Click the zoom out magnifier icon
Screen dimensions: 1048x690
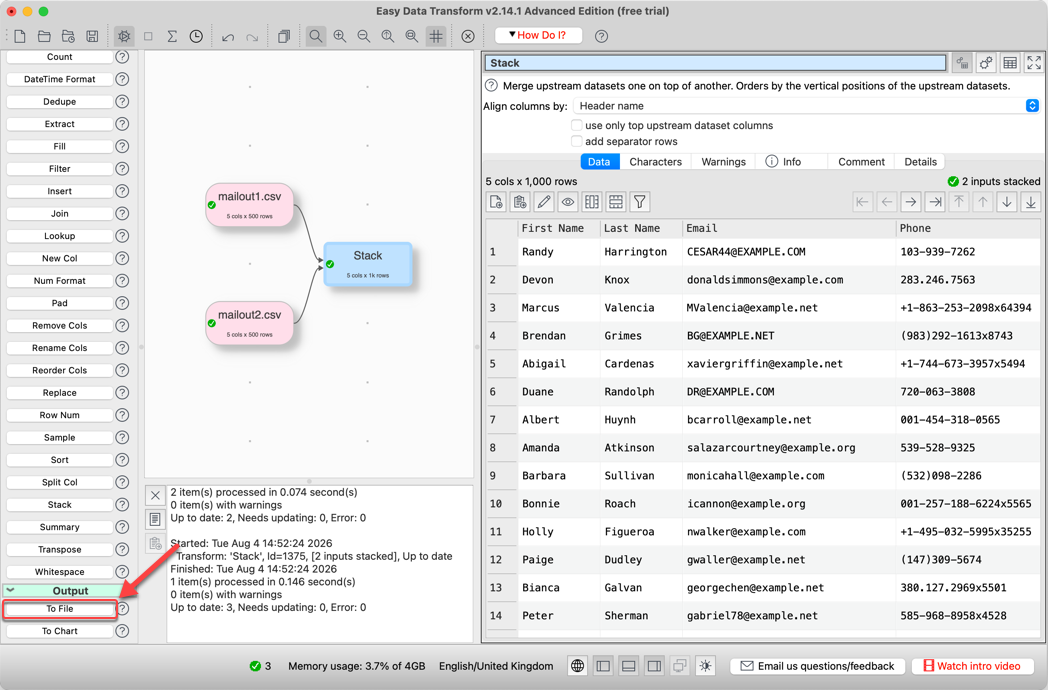pos(364,36)
